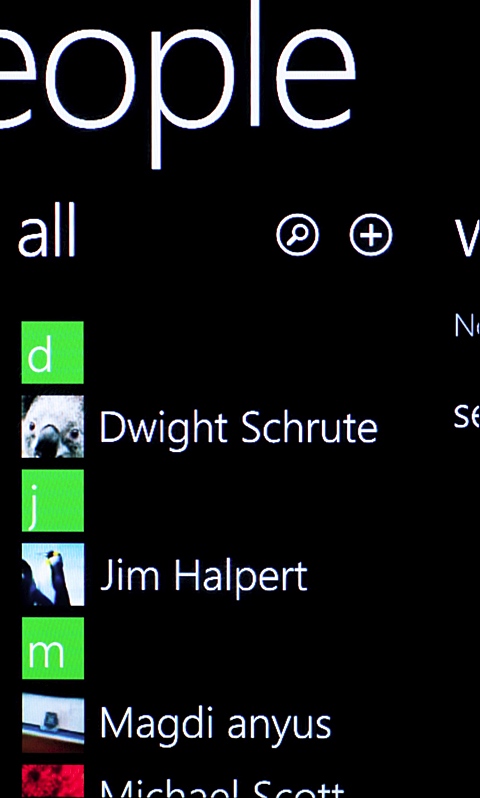Tap Jim Halpert's penguin profile picture

pyautogui.click(x=53, y=574)
